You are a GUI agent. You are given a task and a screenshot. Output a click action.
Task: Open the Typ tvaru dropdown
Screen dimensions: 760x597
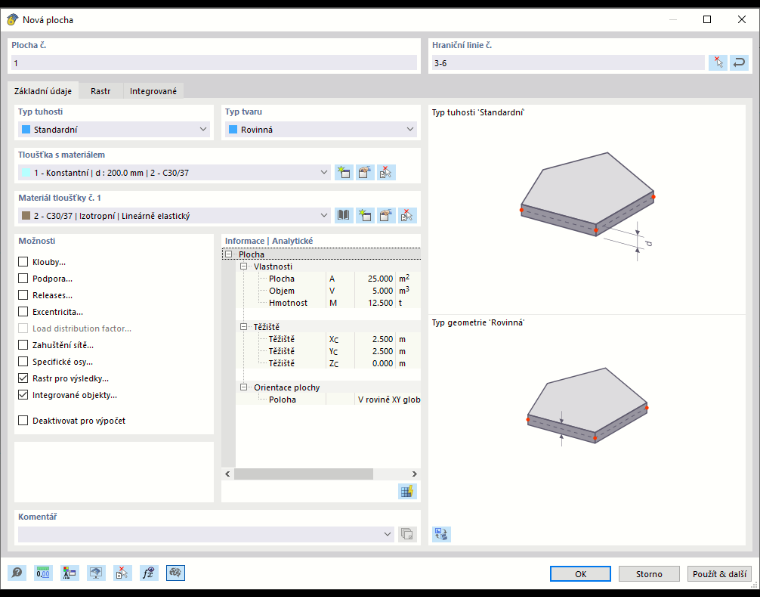(x=320, y=129)
